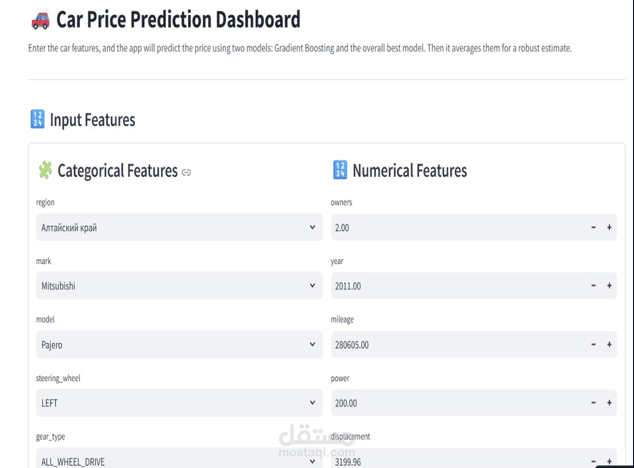Open the region dropdown showing Алтайский край
The width and height of the screenshot is (634, 468).
(178, 228)
